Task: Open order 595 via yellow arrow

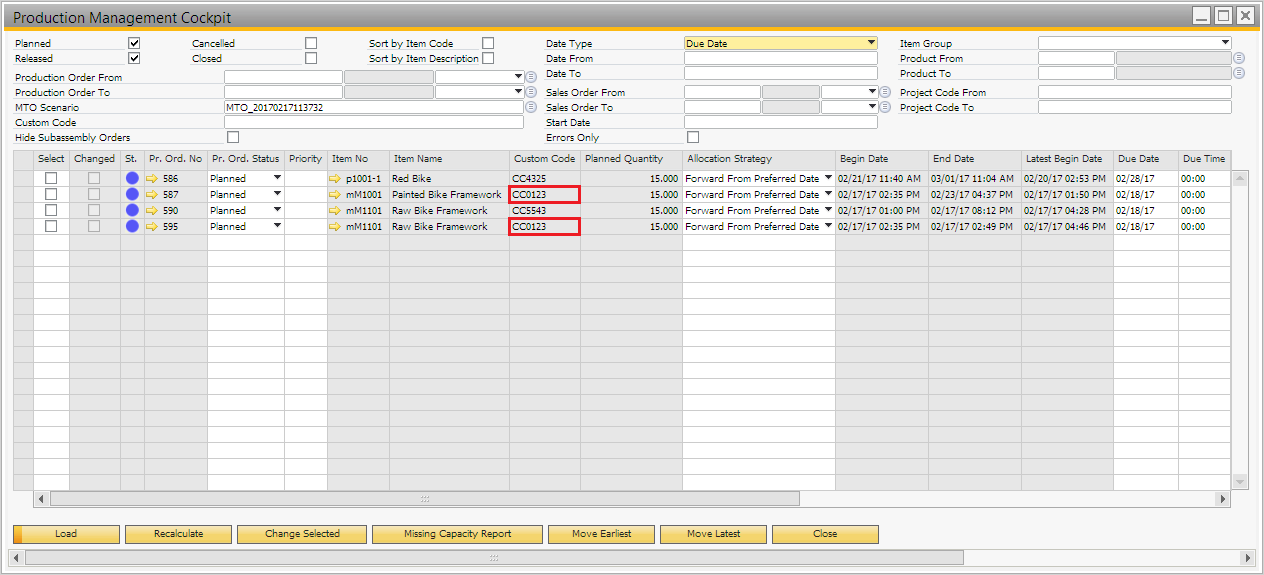Action: tap(152, 227)
